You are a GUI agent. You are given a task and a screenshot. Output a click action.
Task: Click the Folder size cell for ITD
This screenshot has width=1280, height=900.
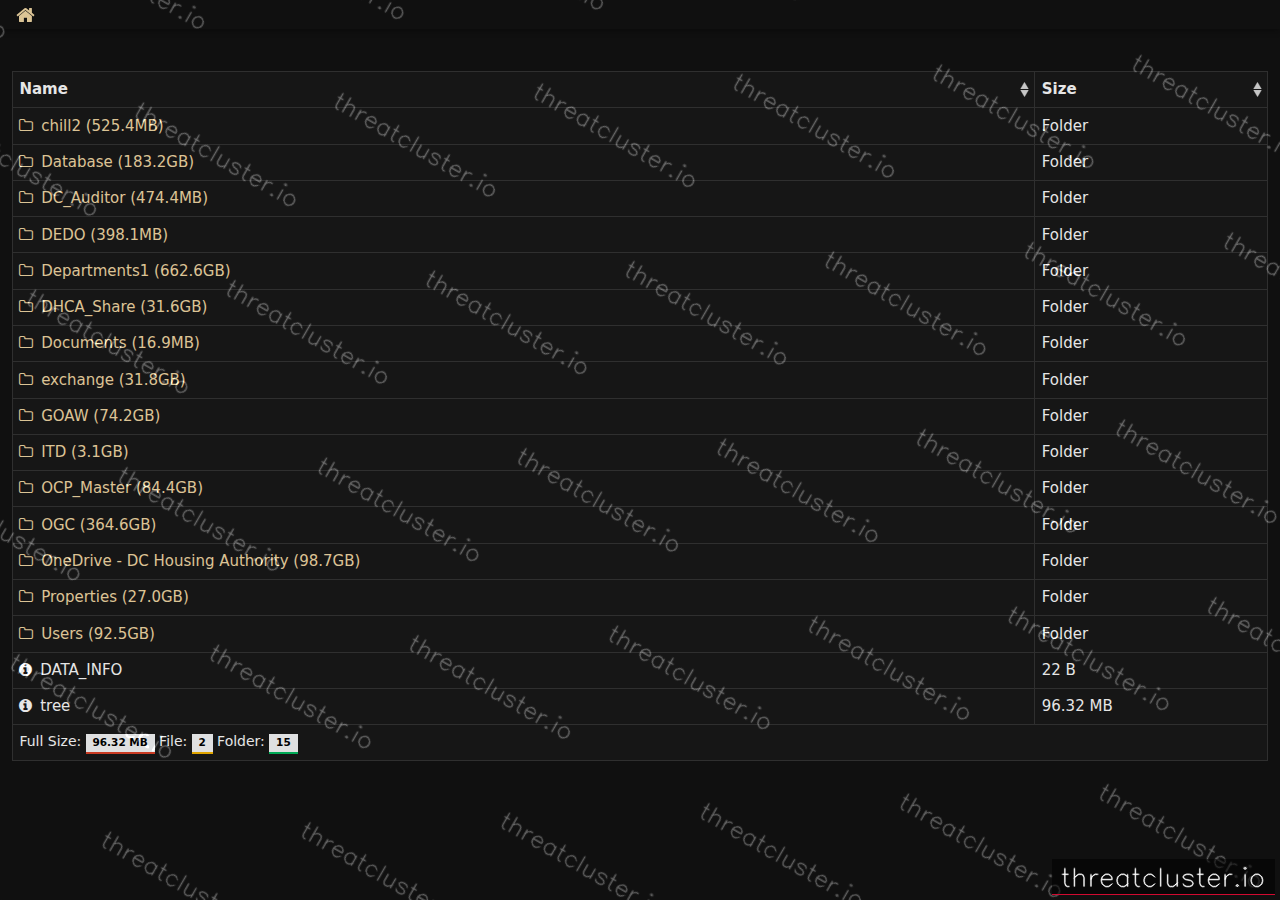click(x=1150, y=452)
